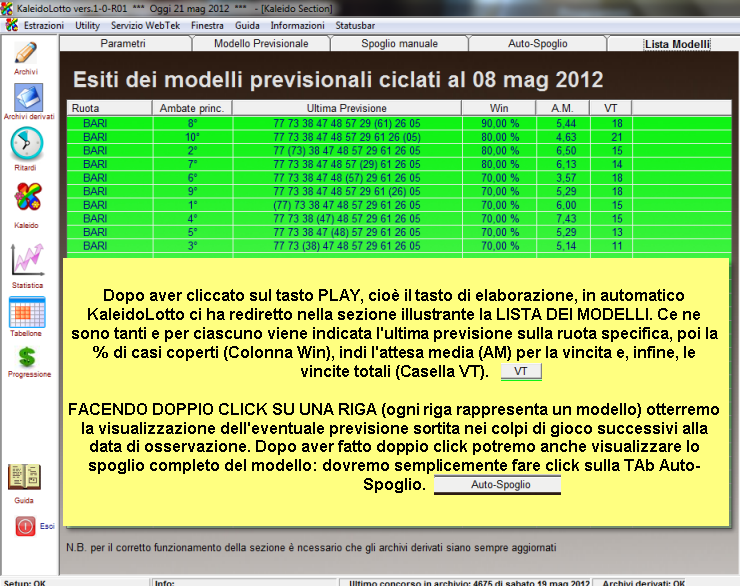
Task: Click forecast '77 73 38 47 48 57 29 (61) 26 05'
Action: (x=346, y=123)
